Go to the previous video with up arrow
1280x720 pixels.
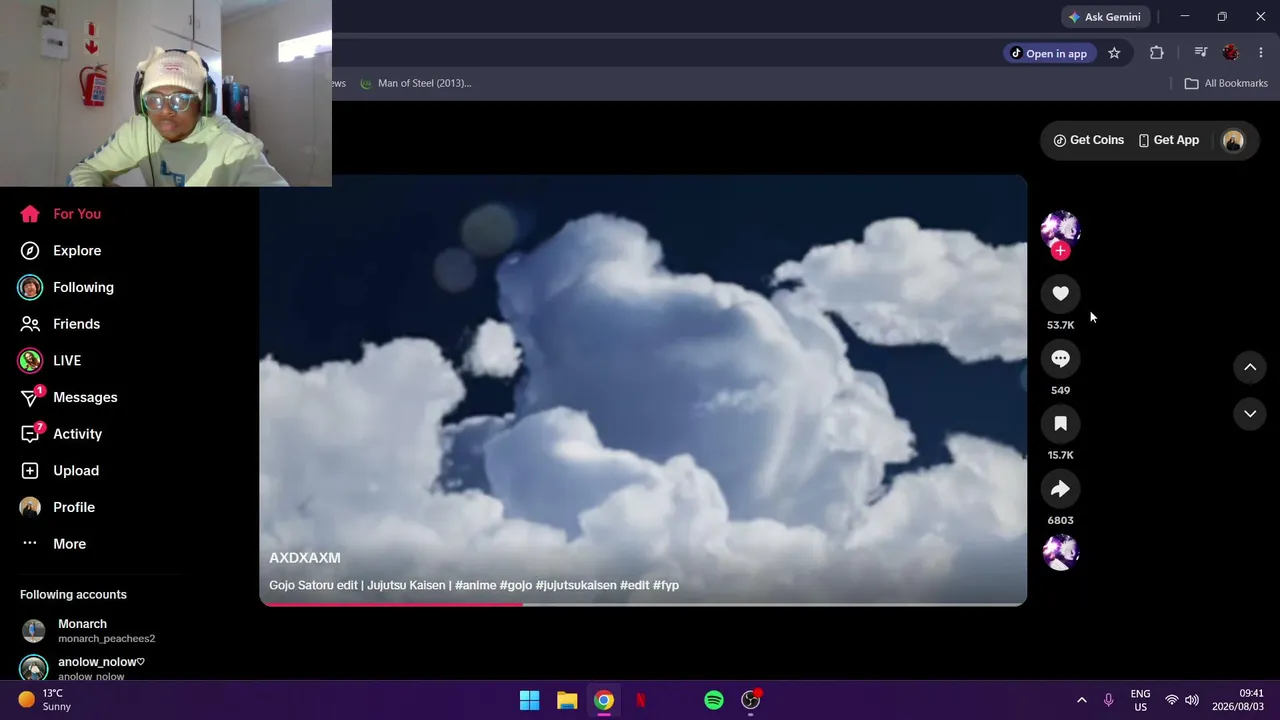[x=1250, y=368]
